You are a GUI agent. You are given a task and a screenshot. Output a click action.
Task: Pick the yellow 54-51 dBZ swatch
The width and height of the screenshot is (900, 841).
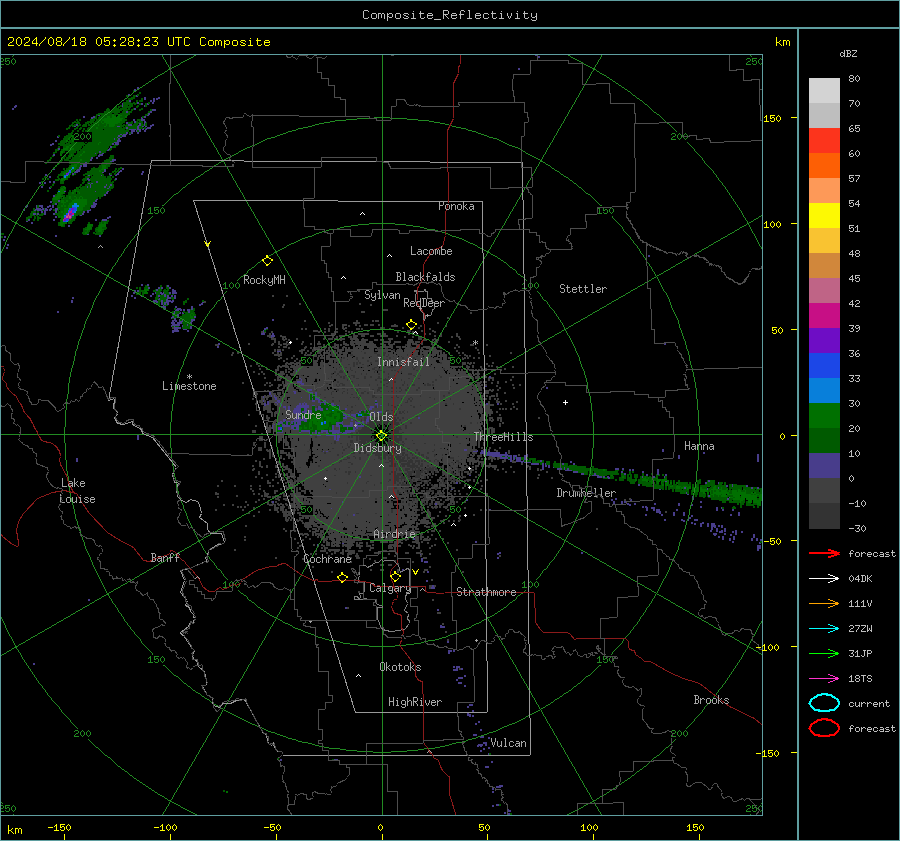pyautogui.click(x=824, y=216)
